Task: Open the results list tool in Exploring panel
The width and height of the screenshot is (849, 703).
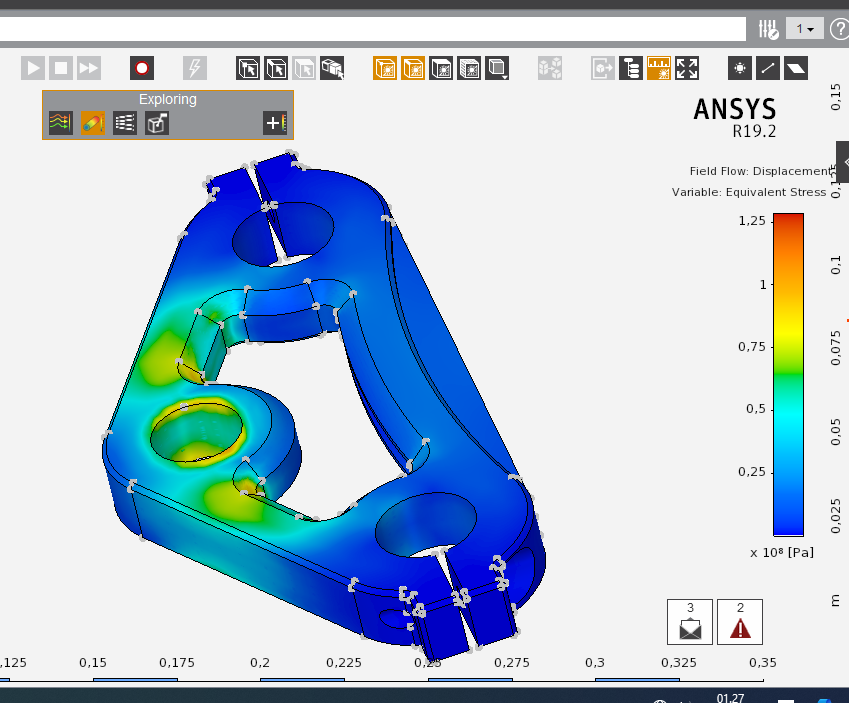Action: [123, 122]
